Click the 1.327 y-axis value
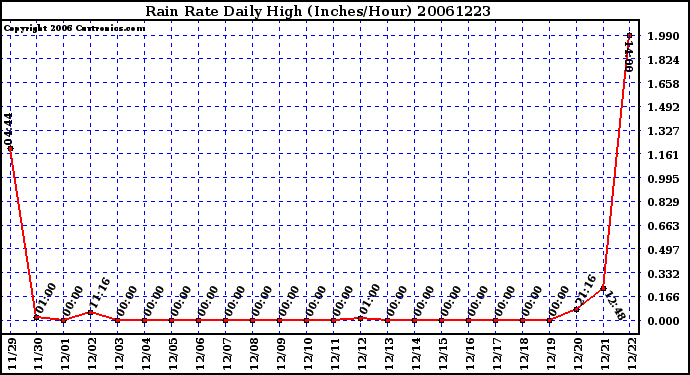The image size is (690, 375). (663, 131)
